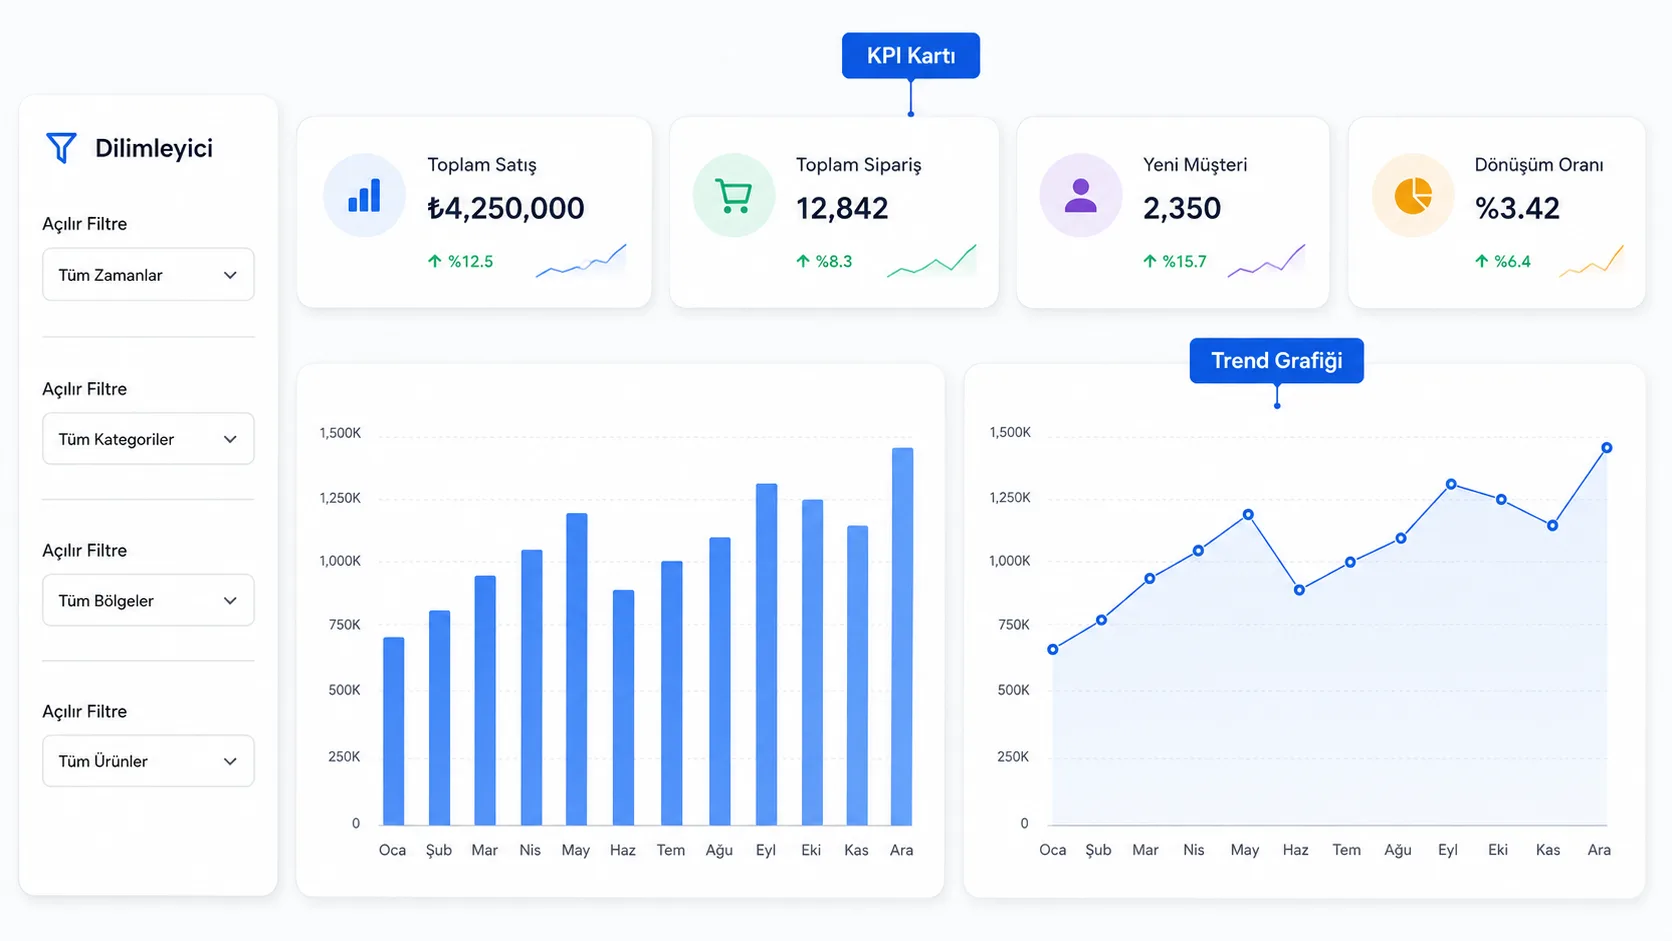
Task: Click the Toplam Satış blue sparkline
Action: [x=581, y=260]
